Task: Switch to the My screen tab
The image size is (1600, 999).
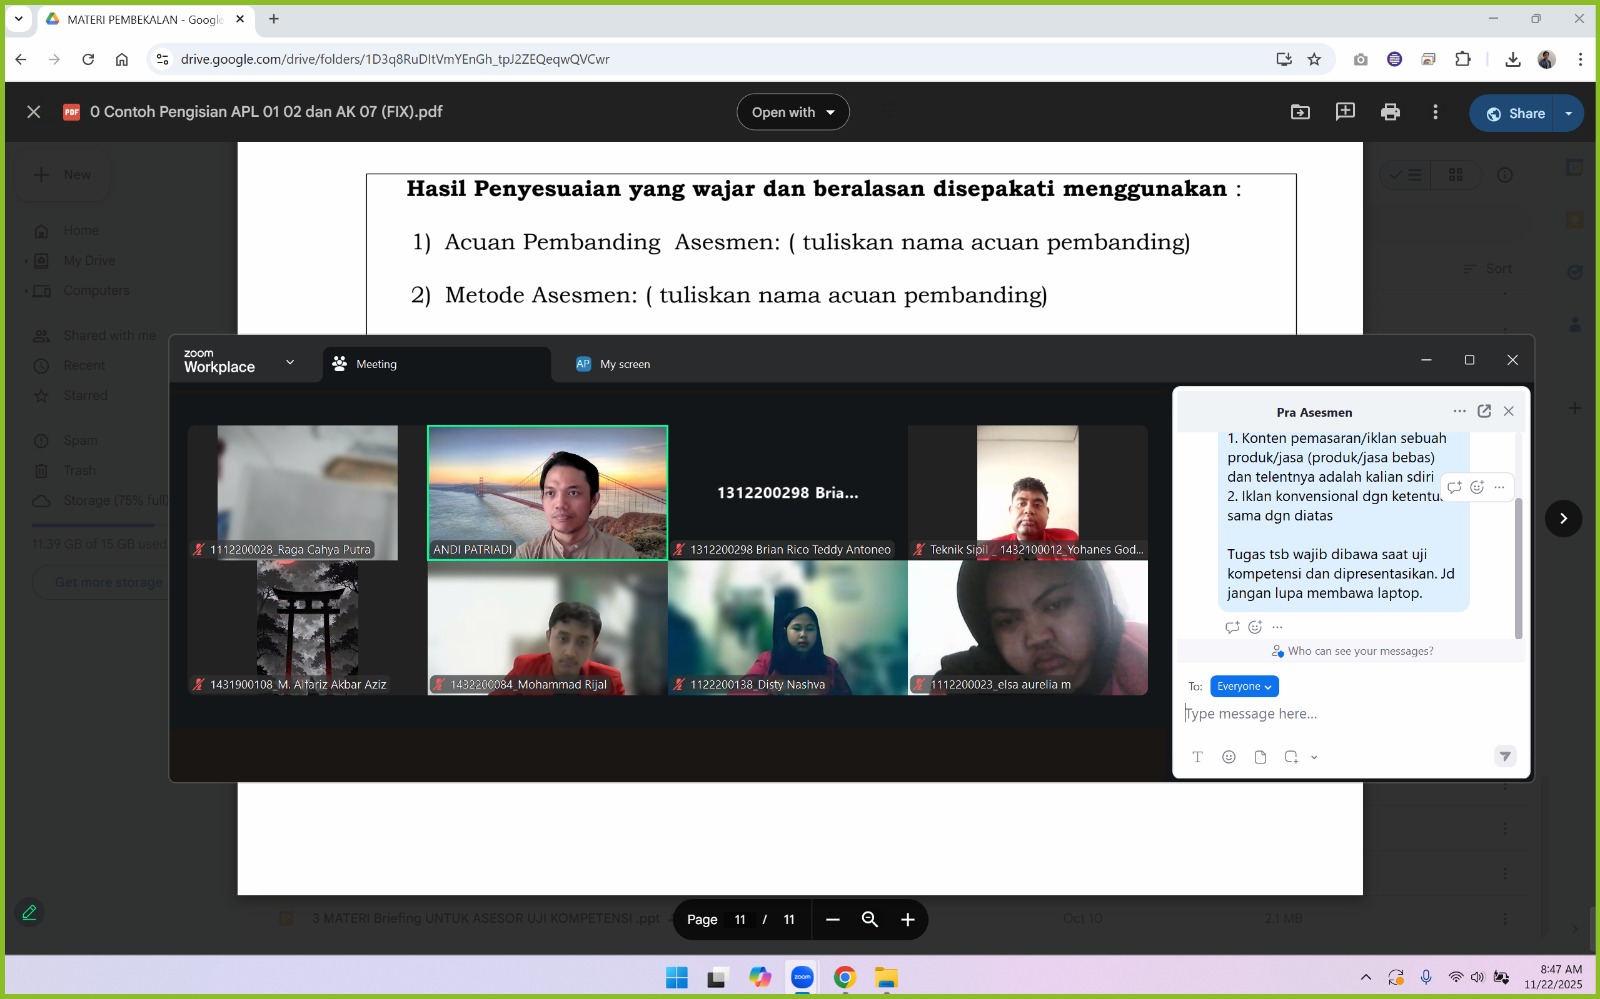Action: [x=624, y=364]
